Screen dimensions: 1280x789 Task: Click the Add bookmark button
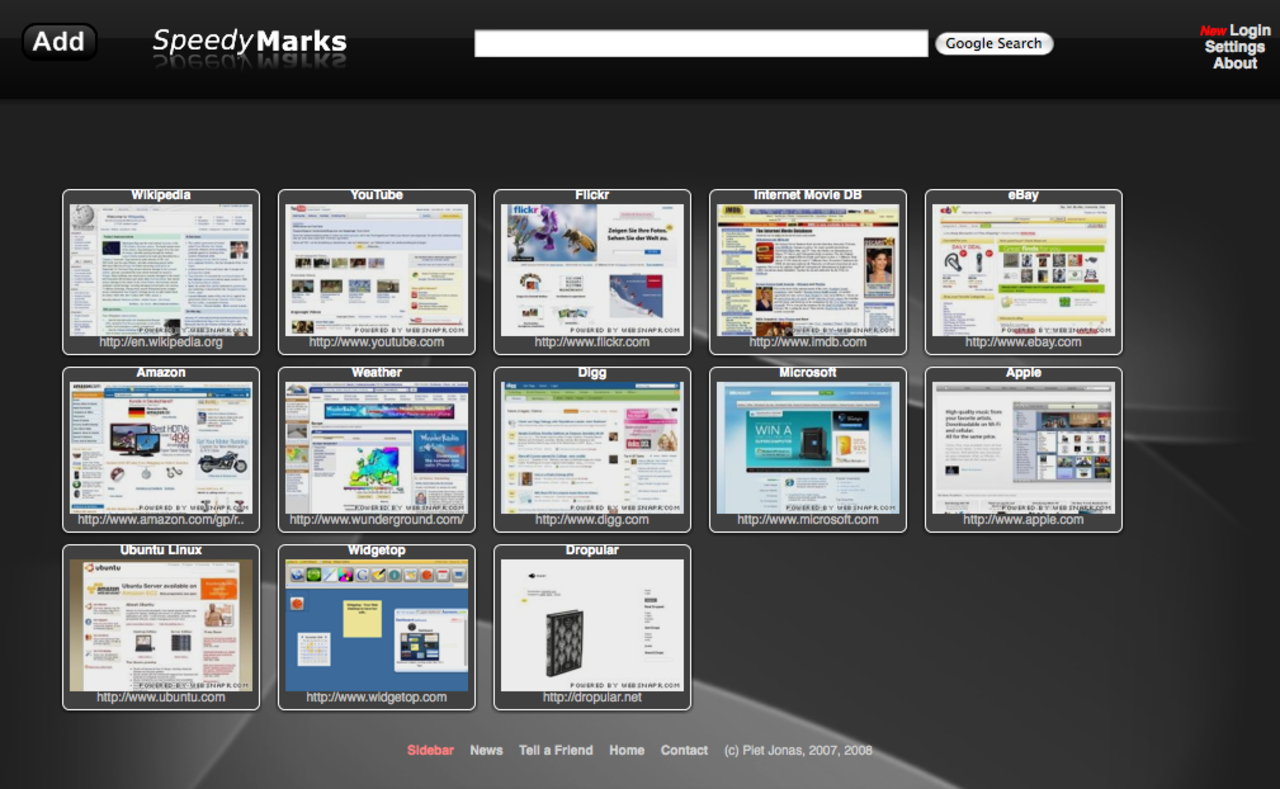[59, 42]
